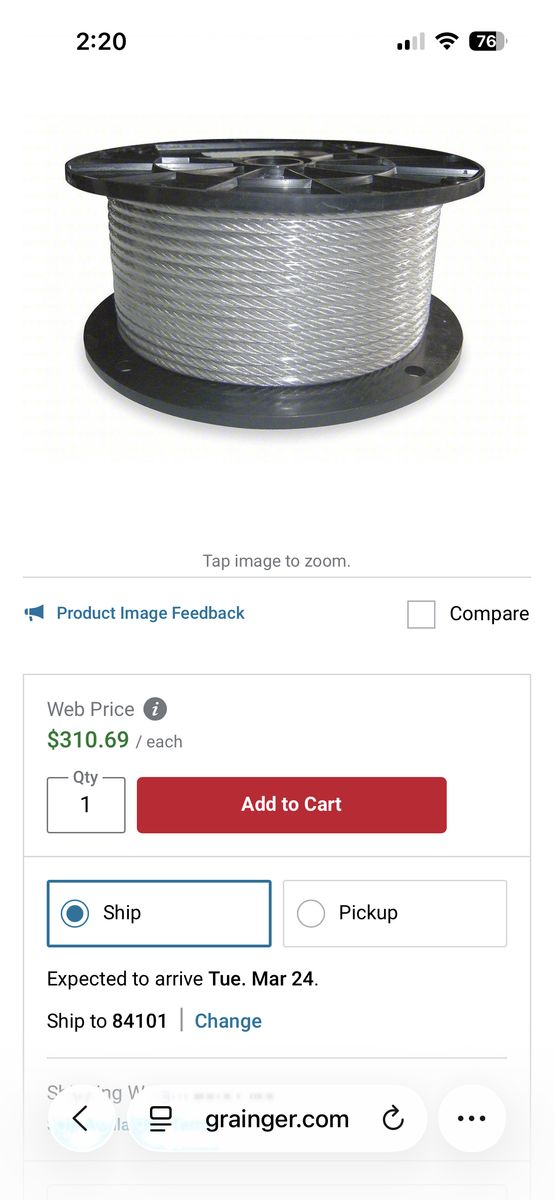This screenshot has width=554, height=1200.
Task: Open the browser tabs icon
Action: [x=160, y=1118]
